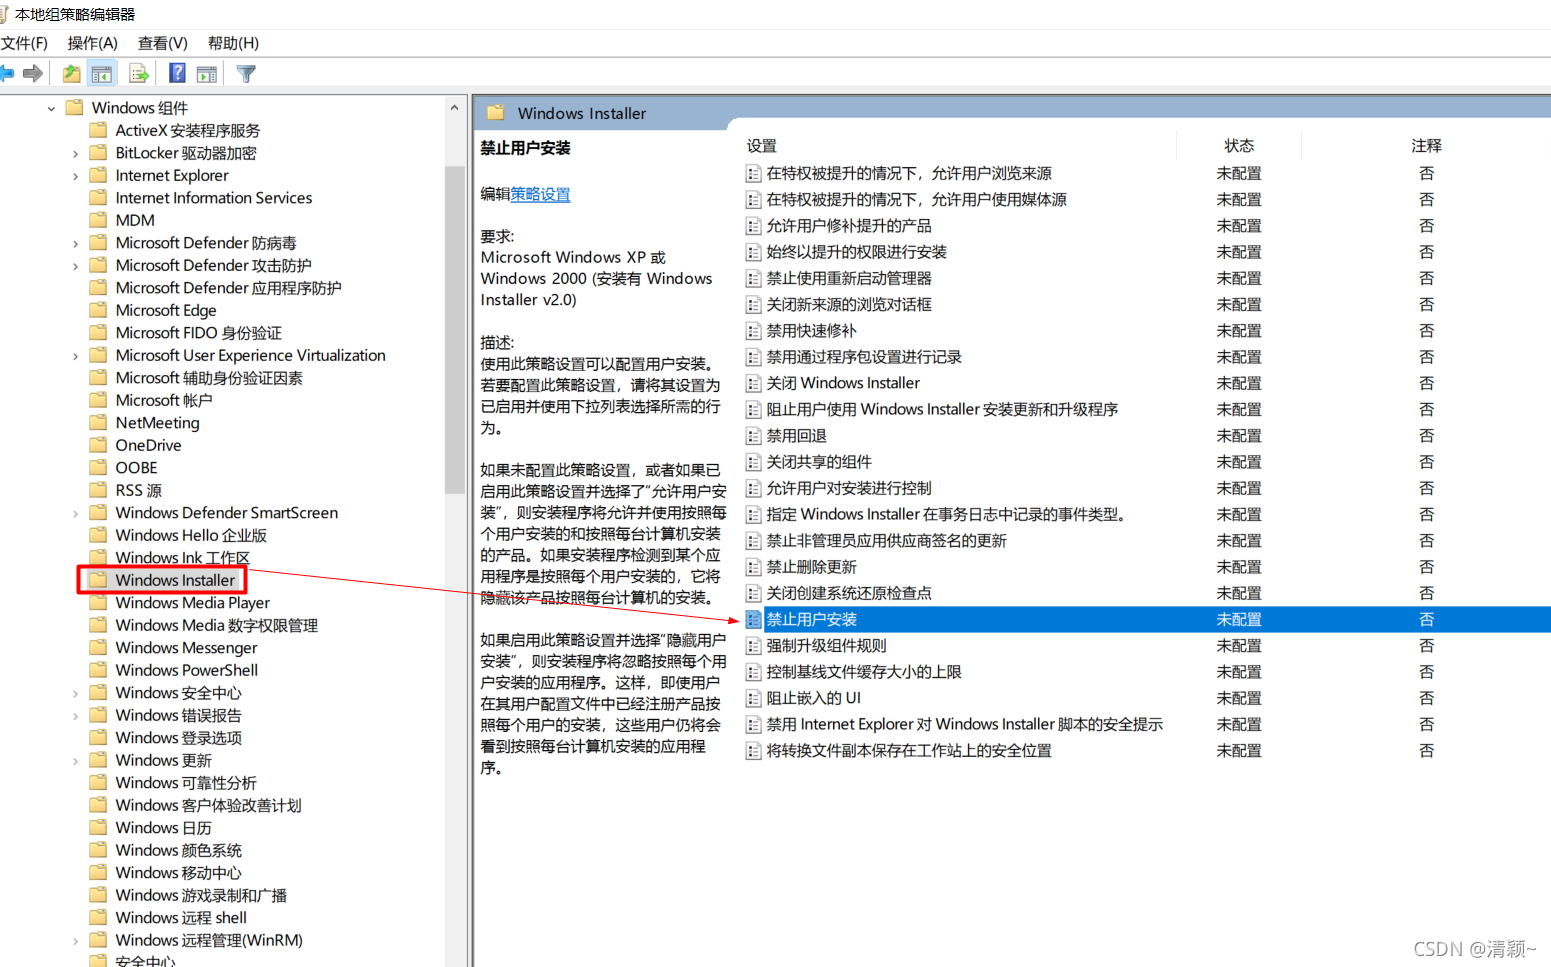Expand the Windows Defender SmartScreen node
This screenshot has width=1551, height=967.
click(75, 513)
